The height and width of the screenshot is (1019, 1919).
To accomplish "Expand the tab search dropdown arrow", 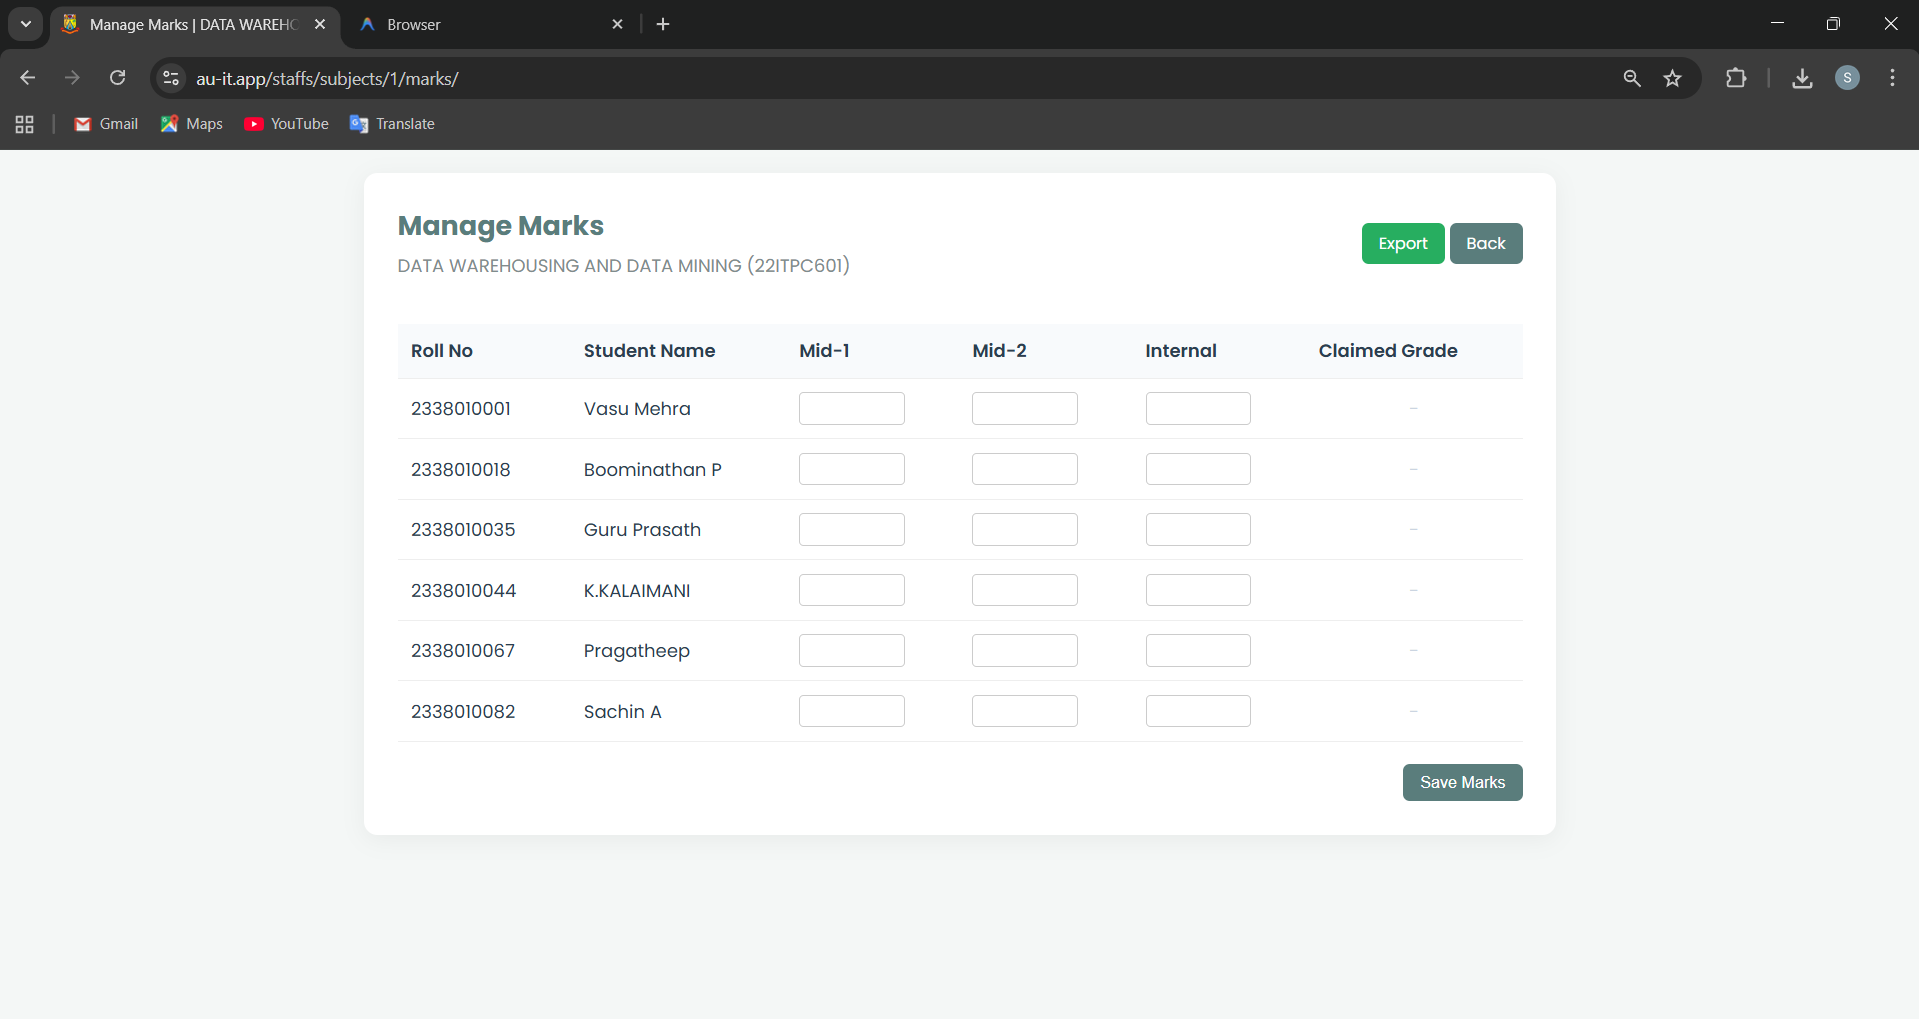I will (26, 24).
